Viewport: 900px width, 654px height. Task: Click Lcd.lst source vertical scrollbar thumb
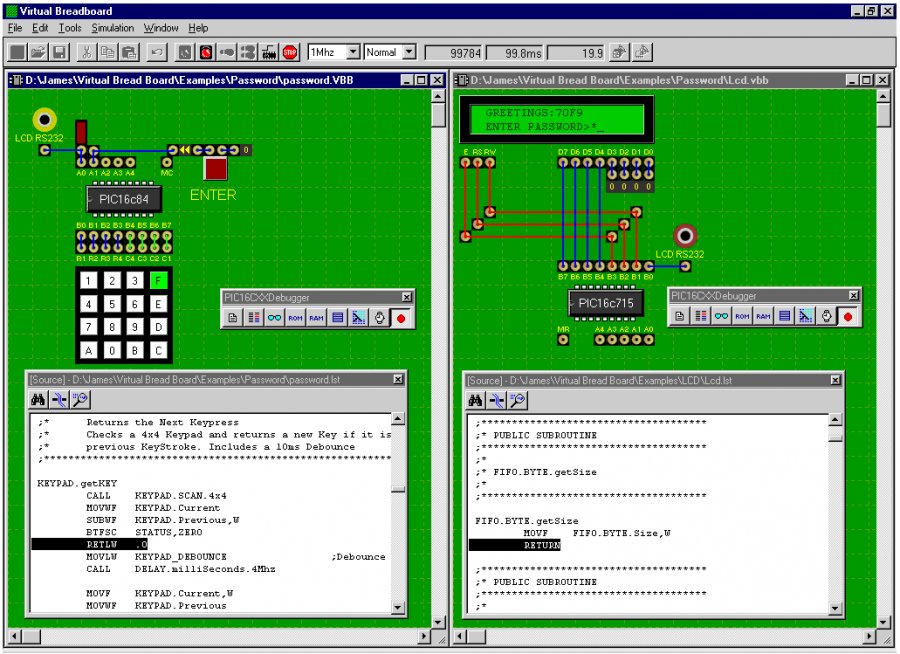click(x=835, y=439)
